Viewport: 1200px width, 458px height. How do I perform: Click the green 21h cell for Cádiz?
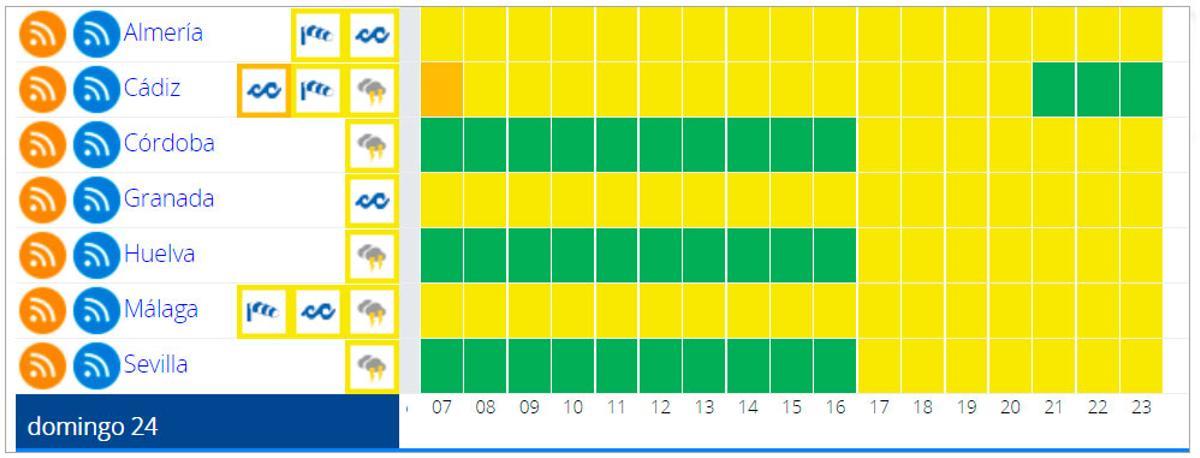pos(1053,89)
